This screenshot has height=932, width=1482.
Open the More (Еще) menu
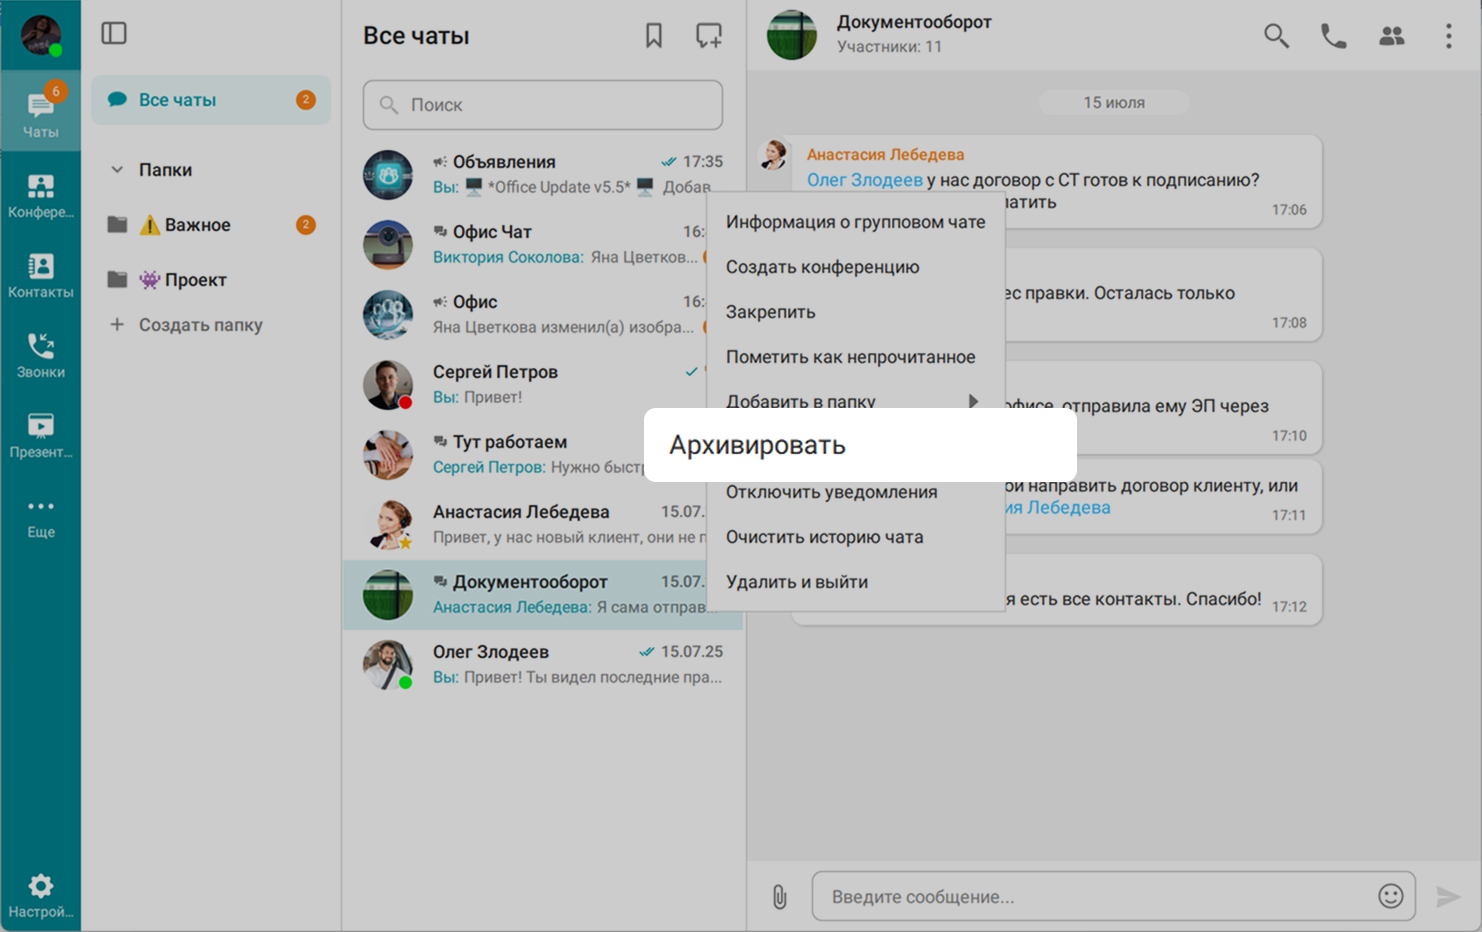(40, 517)
